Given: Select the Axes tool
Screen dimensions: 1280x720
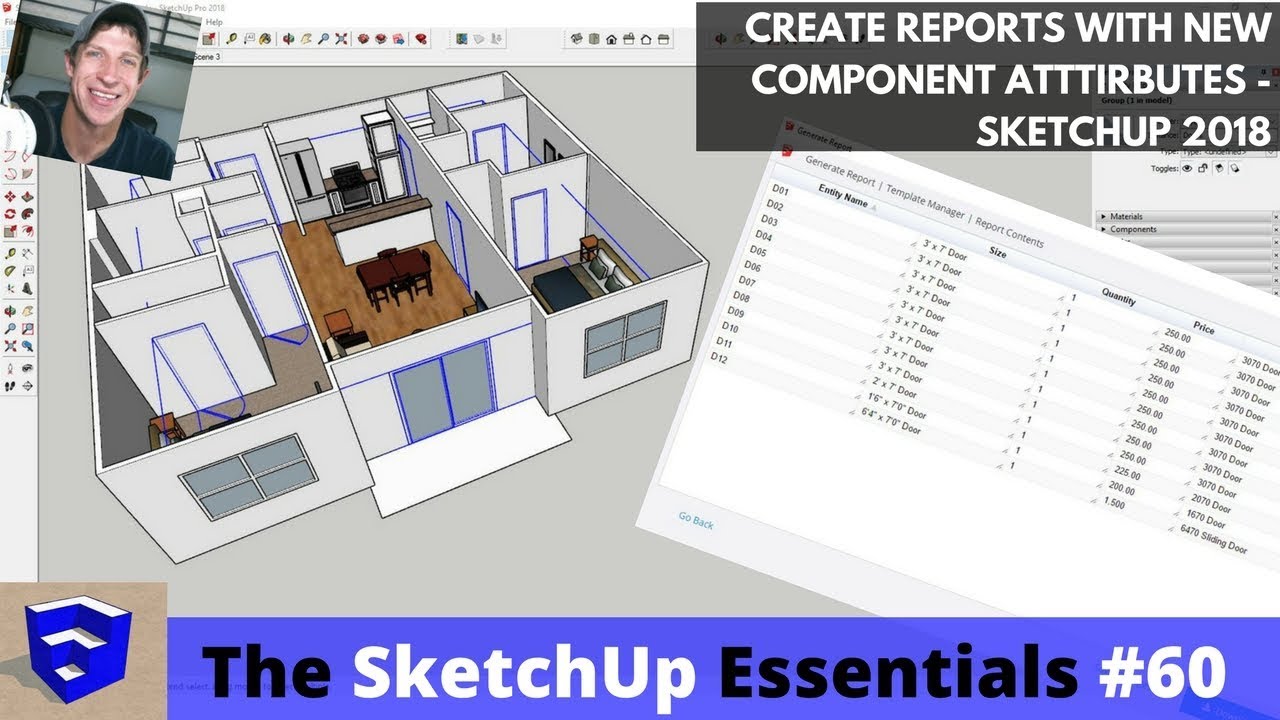Looking at the screenshot, I should tap(11, 288).
